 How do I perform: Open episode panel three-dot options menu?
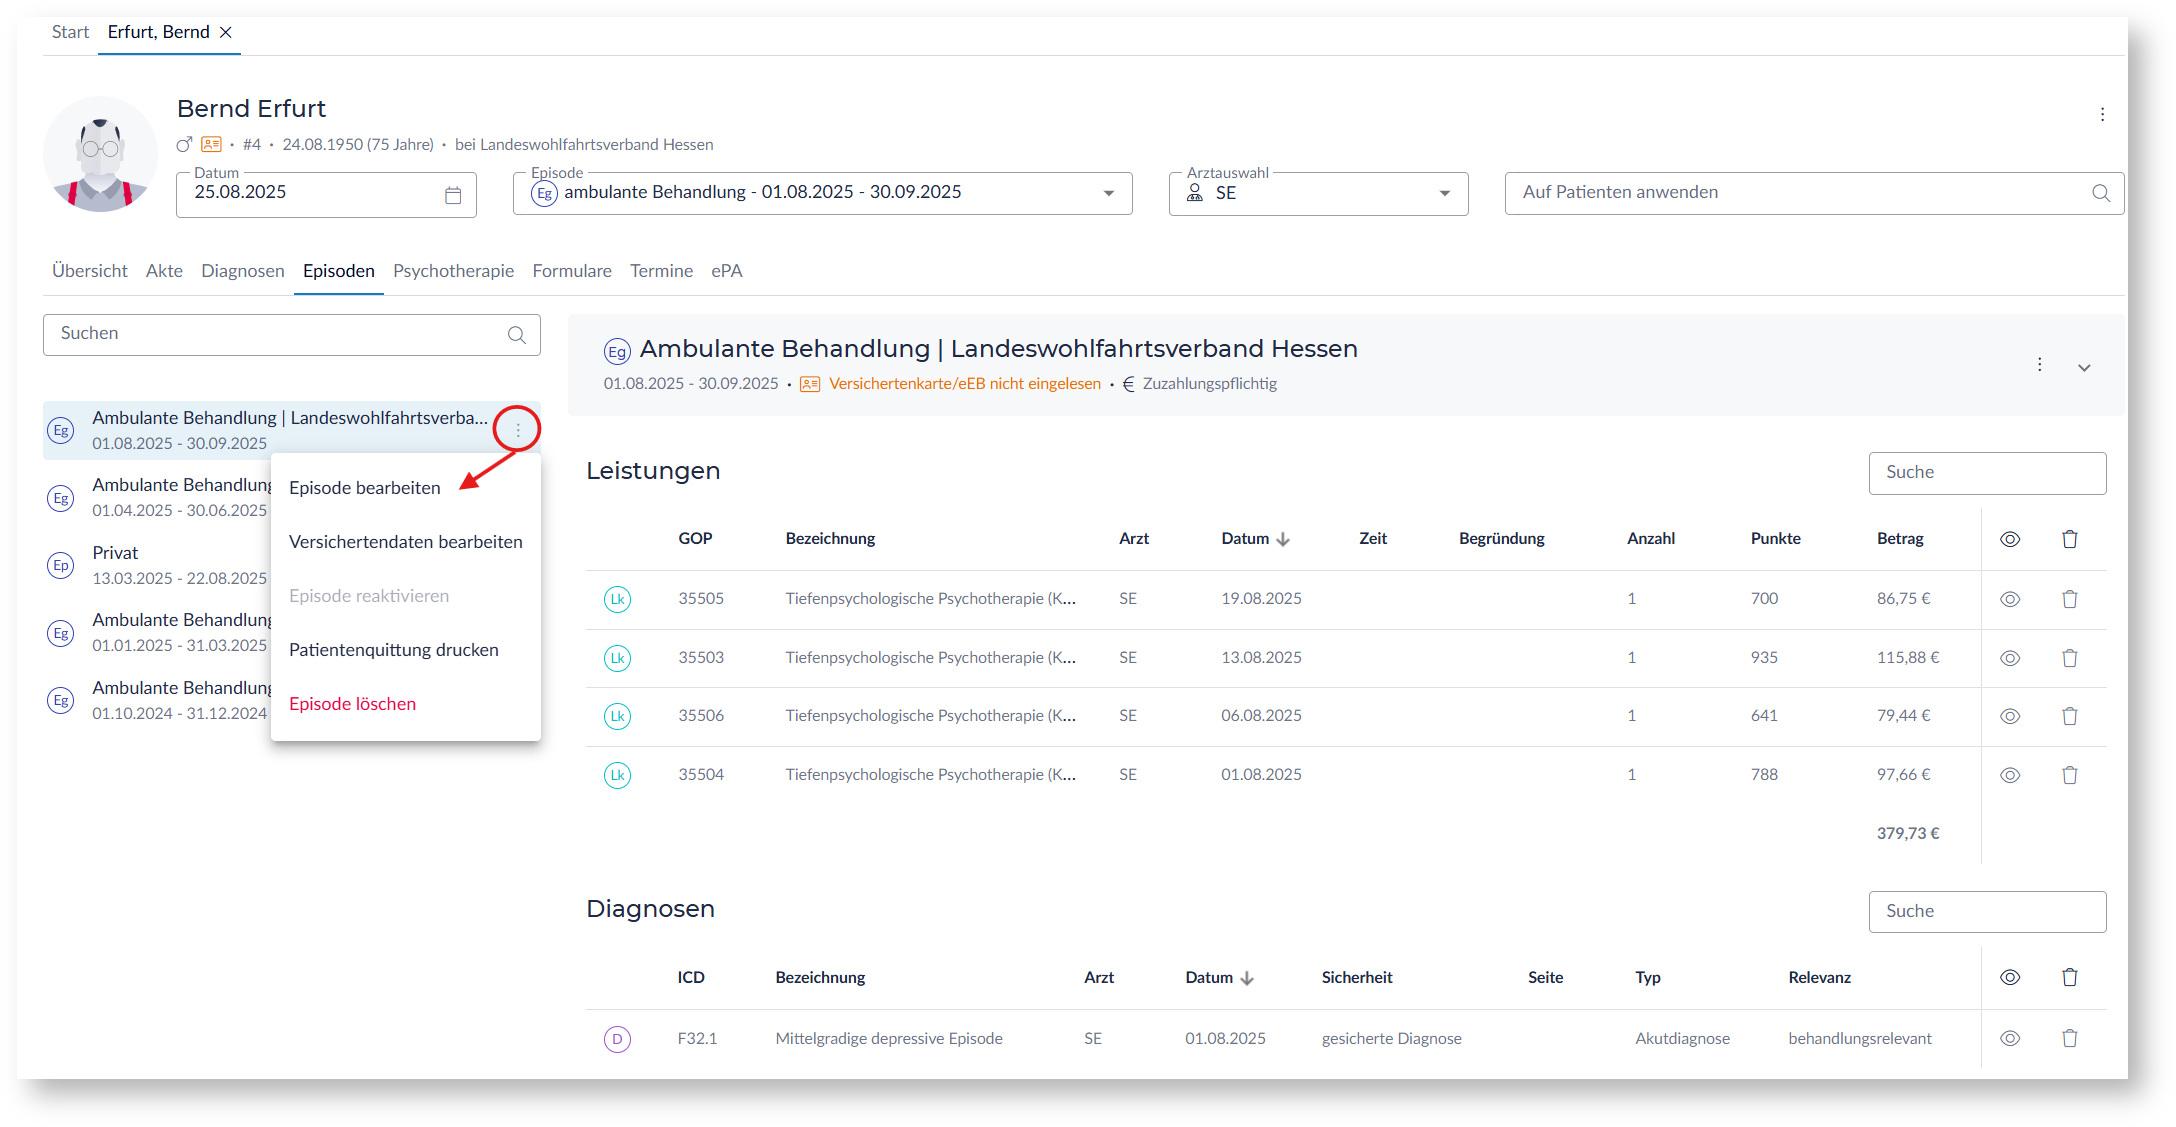[2039, 365]
